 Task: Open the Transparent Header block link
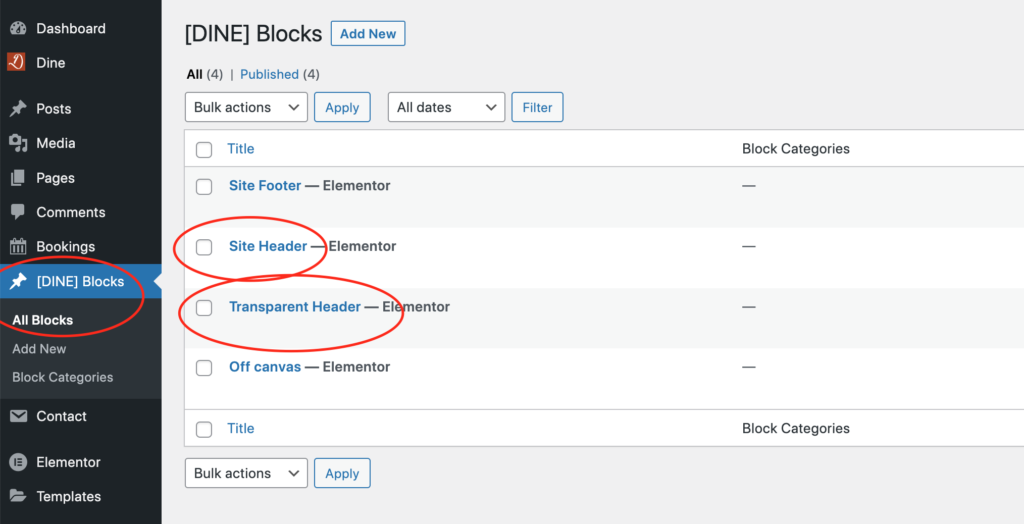[x=295, y=306]
